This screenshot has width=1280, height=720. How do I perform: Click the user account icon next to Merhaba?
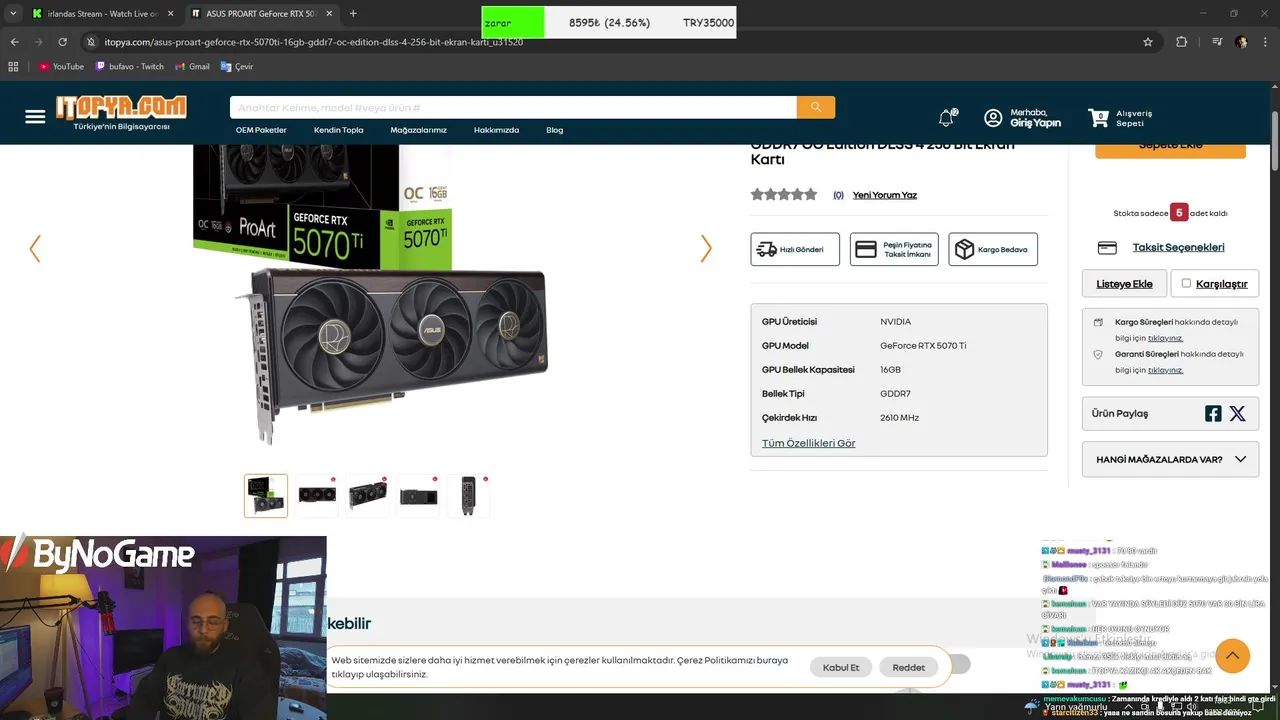[x=993, y=118]
